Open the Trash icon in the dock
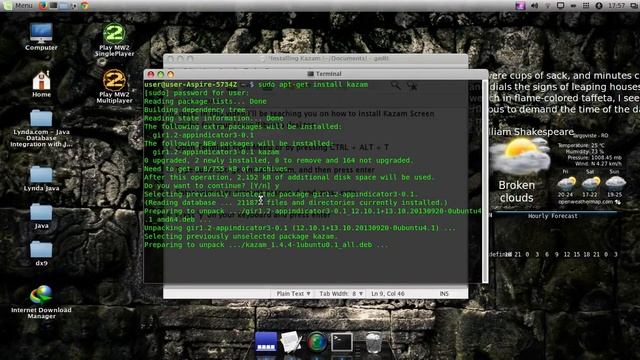 point(373,342)
